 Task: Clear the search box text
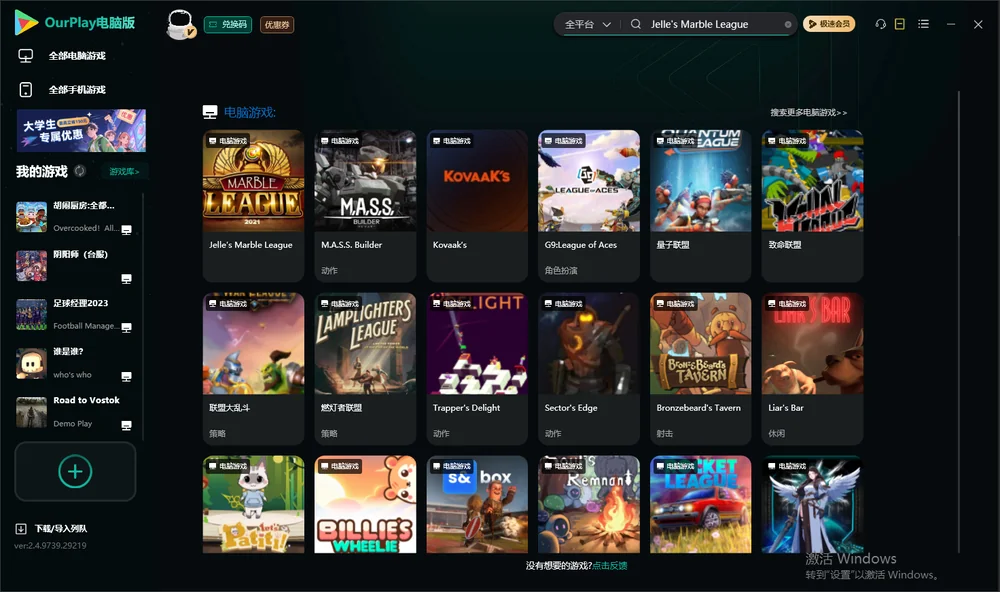[x=788, y=24]
